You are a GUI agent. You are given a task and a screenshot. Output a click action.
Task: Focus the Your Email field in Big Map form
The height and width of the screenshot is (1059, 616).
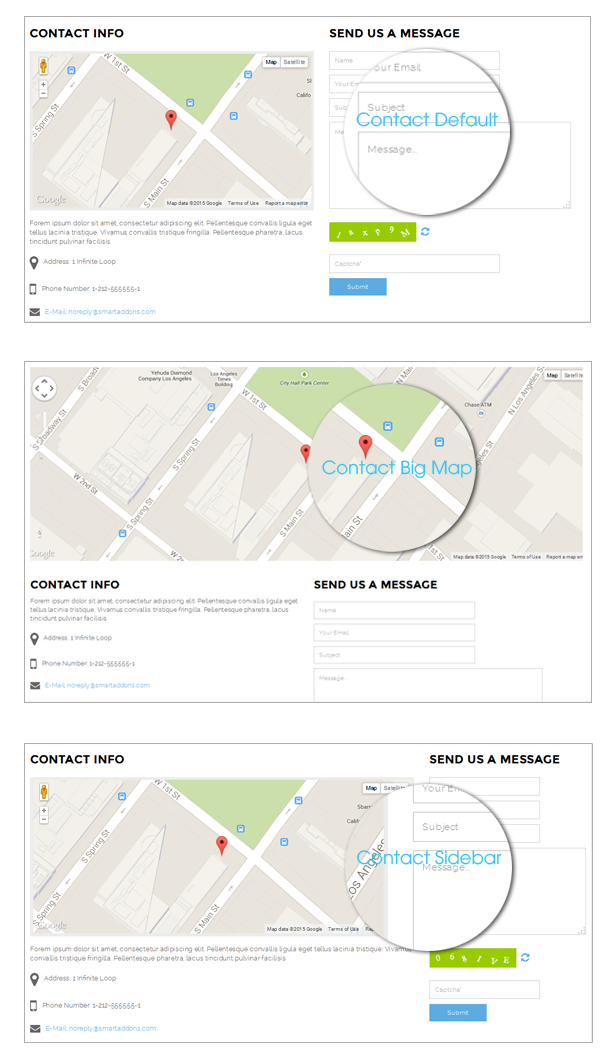click(x=394, y=633)
